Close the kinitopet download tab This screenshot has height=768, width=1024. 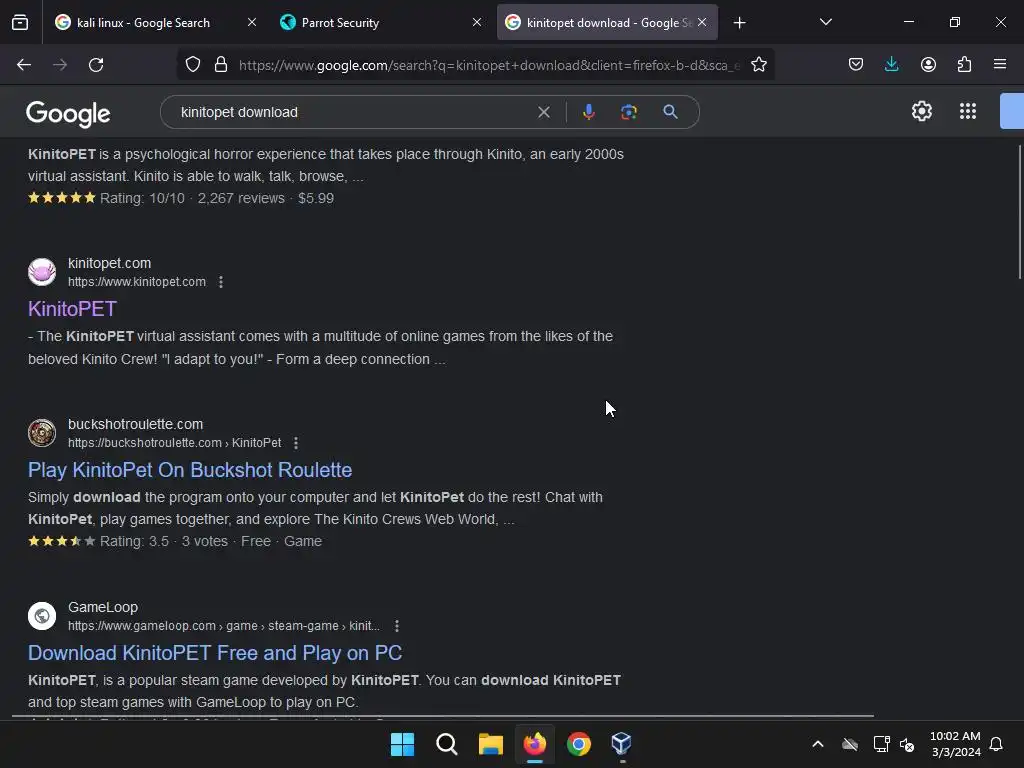(702, 23)
